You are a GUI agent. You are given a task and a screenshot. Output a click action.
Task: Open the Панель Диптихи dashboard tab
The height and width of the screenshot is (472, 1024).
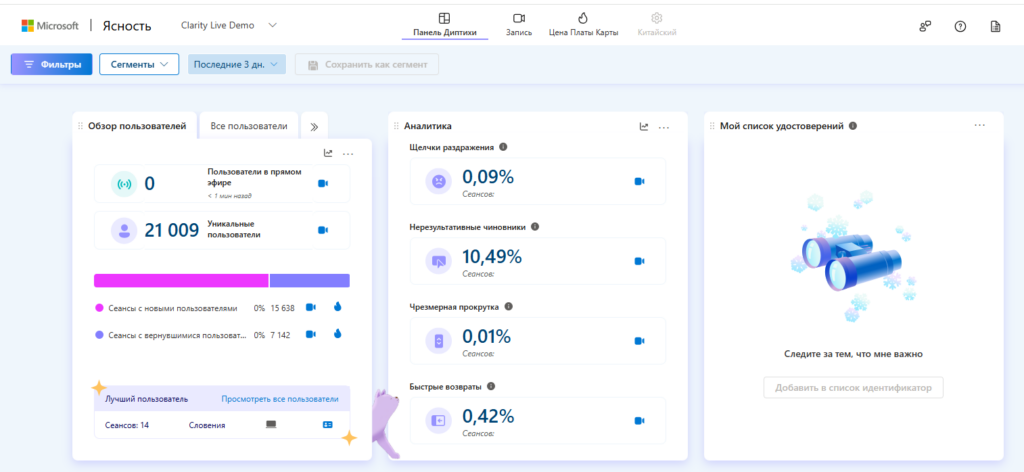pyautogui.click(x=445, y=25)
